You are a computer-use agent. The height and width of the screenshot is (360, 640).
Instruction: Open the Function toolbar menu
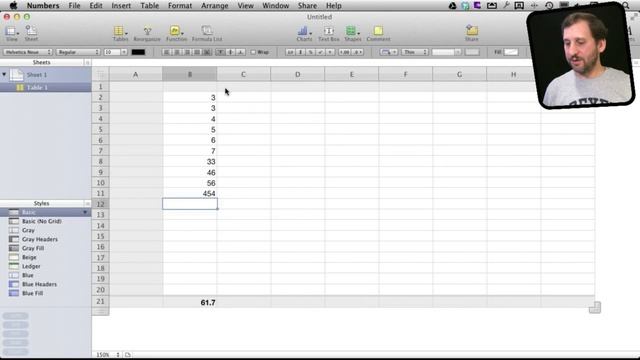(x=176, y=33)
